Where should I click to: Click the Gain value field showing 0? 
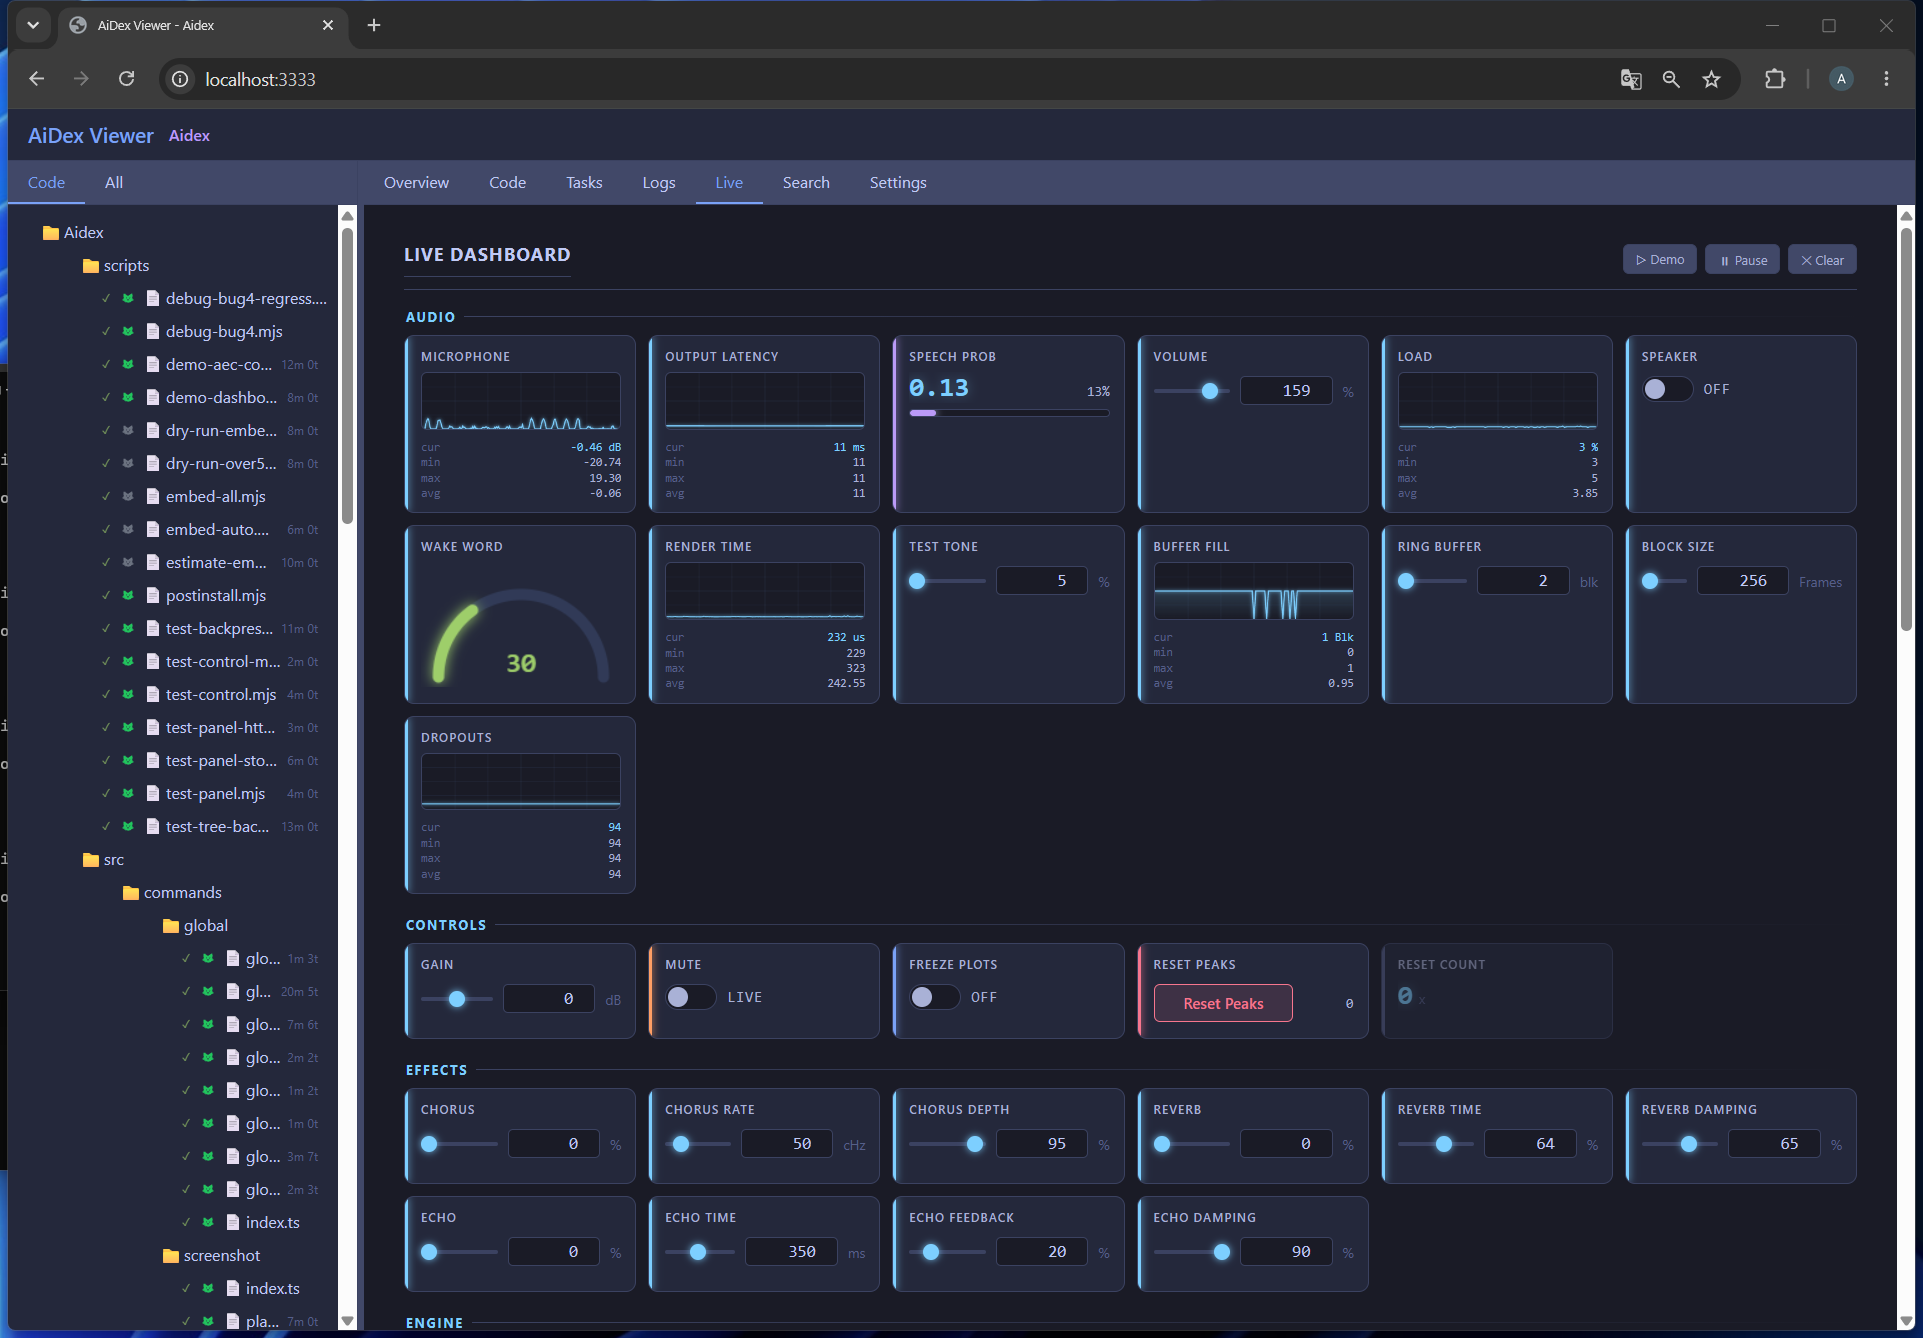(x=548, y=999)
